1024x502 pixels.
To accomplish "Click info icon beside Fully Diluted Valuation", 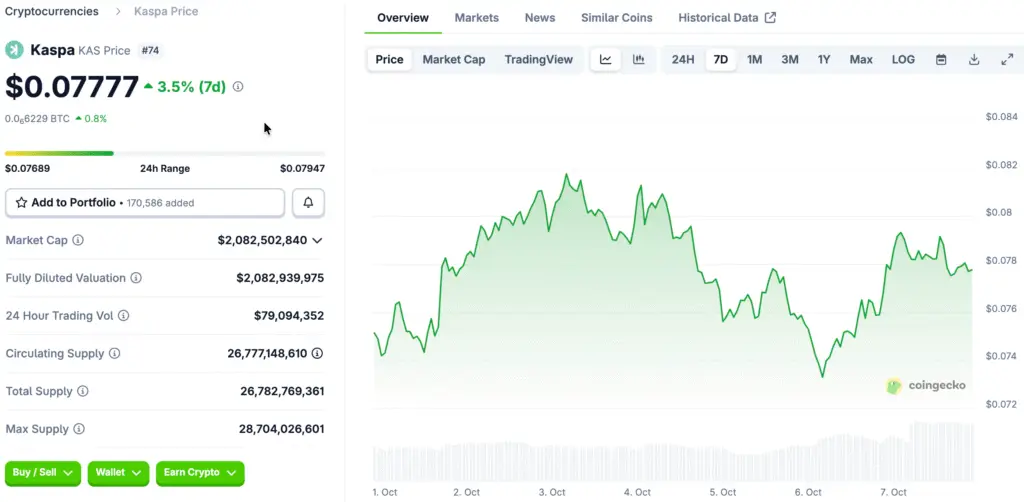I will [x=136, y=278].
